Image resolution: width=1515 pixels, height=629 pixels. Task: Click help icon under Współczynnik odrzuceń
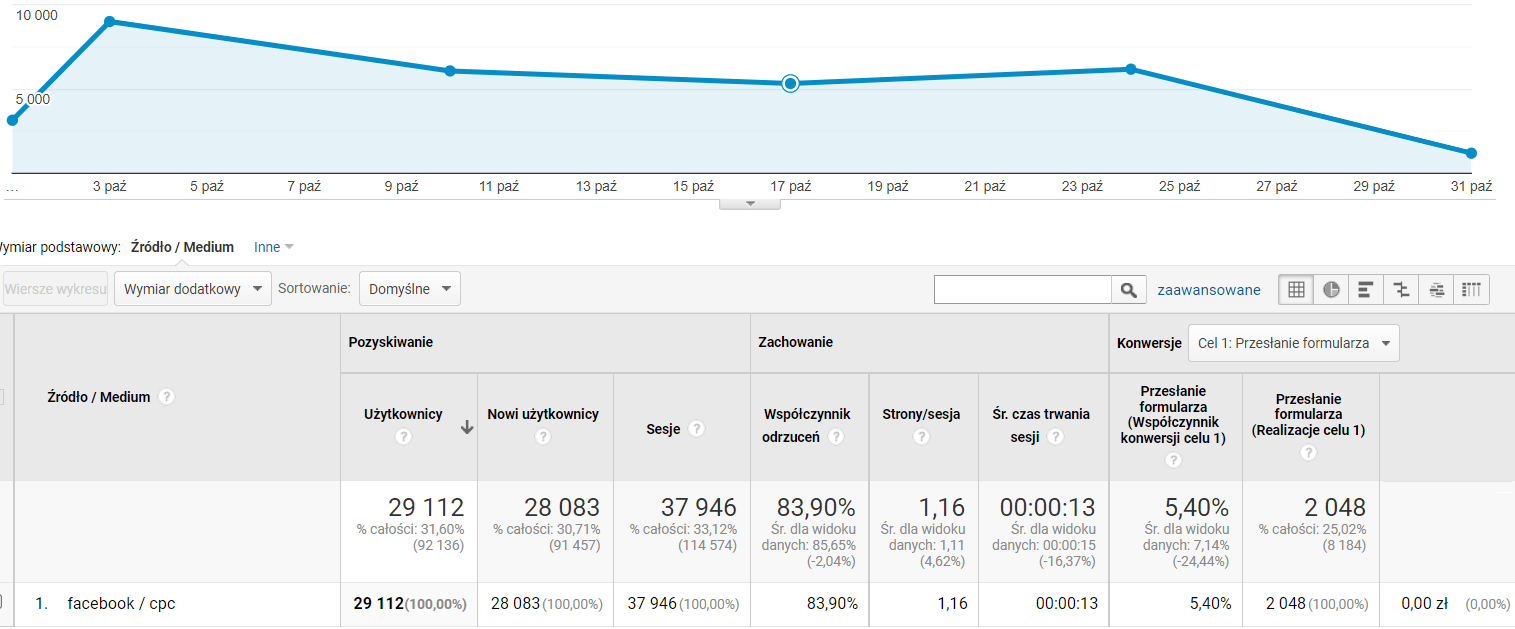tap(836, 437)
